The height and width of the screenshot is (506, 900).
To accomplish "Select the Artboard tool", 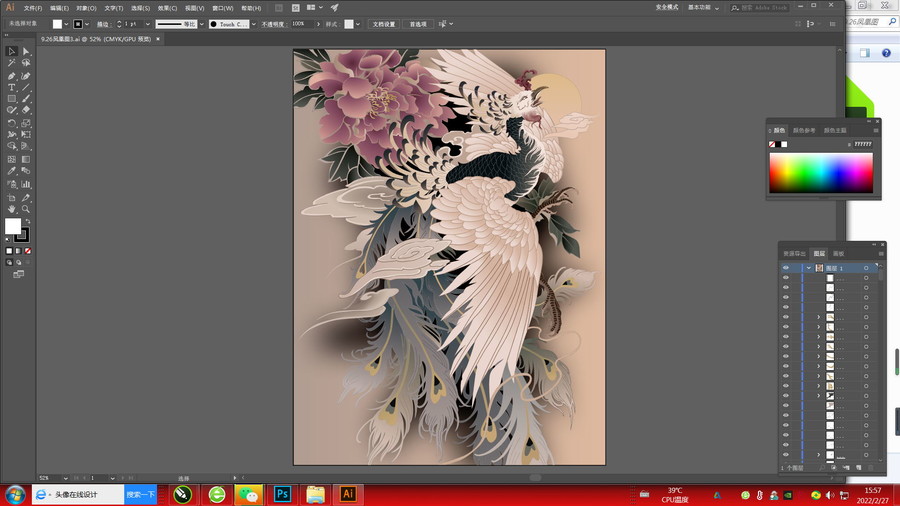I will (11, 197).
